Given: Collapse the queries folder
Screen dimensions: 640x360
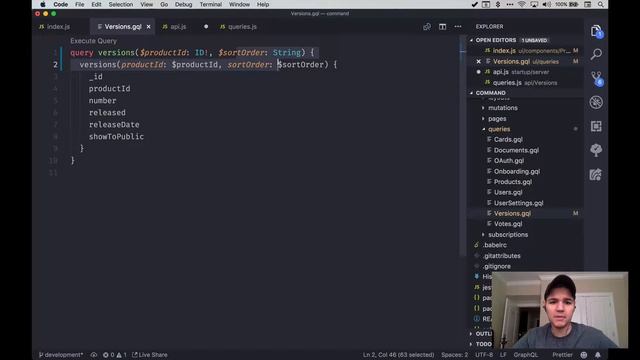Looking at the screenshot, I should click(x=483, y=129).
